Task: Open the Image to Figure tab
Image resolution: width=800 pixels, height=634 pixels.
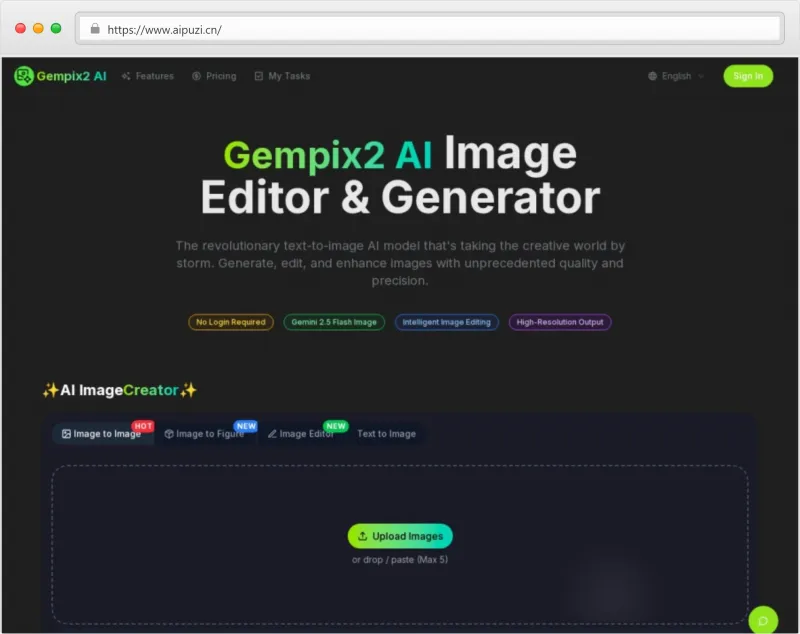Action: 206,434
